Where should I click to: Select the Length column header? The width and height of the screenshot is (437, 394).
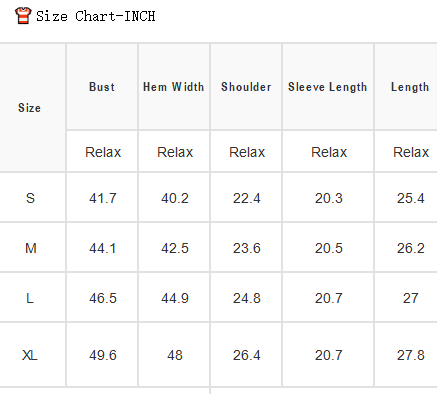click(410, 87)
